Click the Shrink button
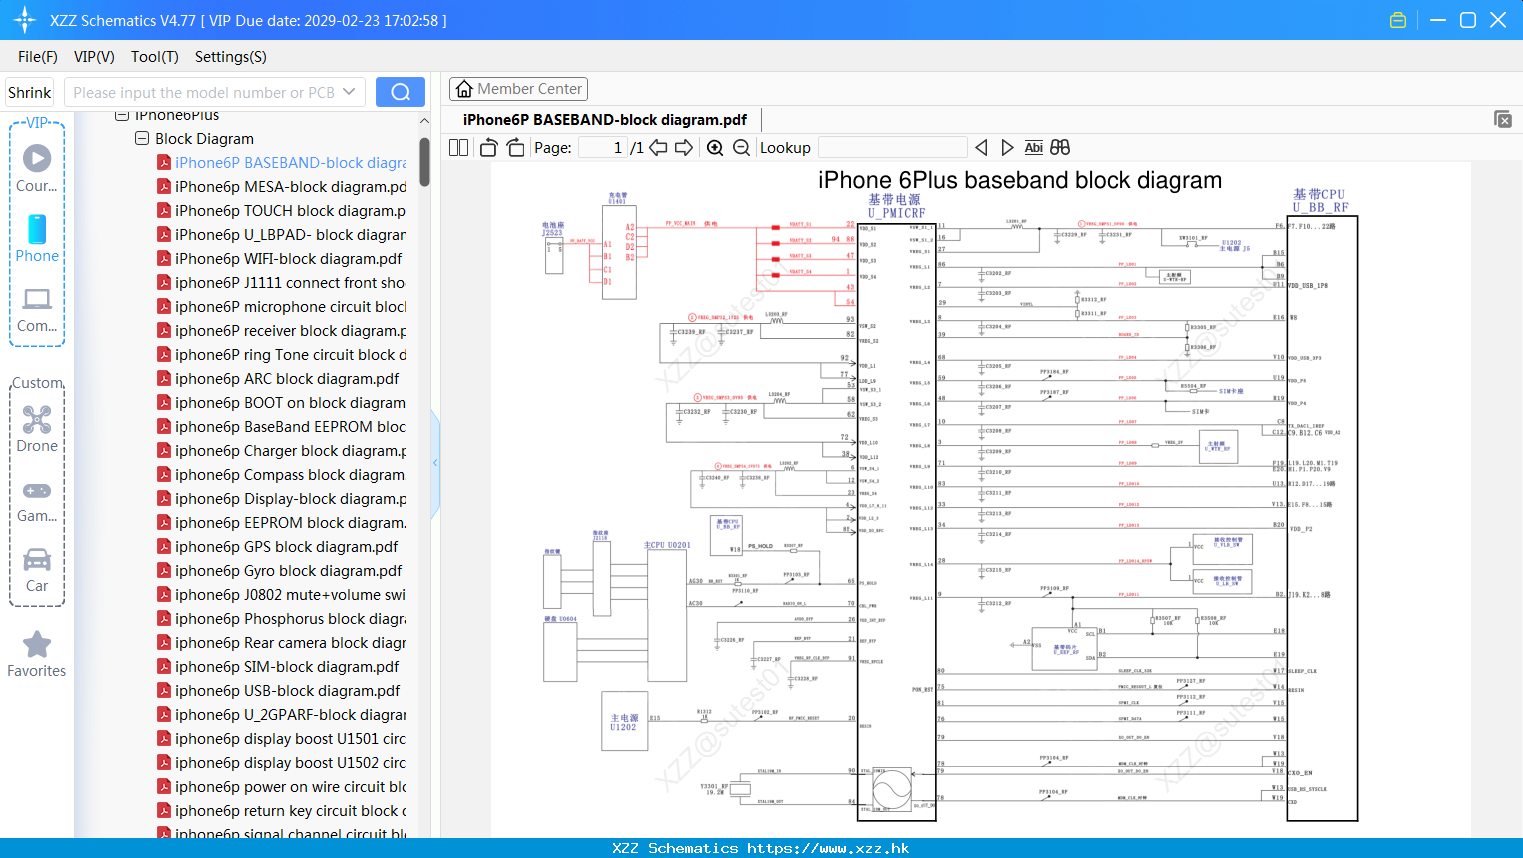1523x858 pixels. coord(30,92)
